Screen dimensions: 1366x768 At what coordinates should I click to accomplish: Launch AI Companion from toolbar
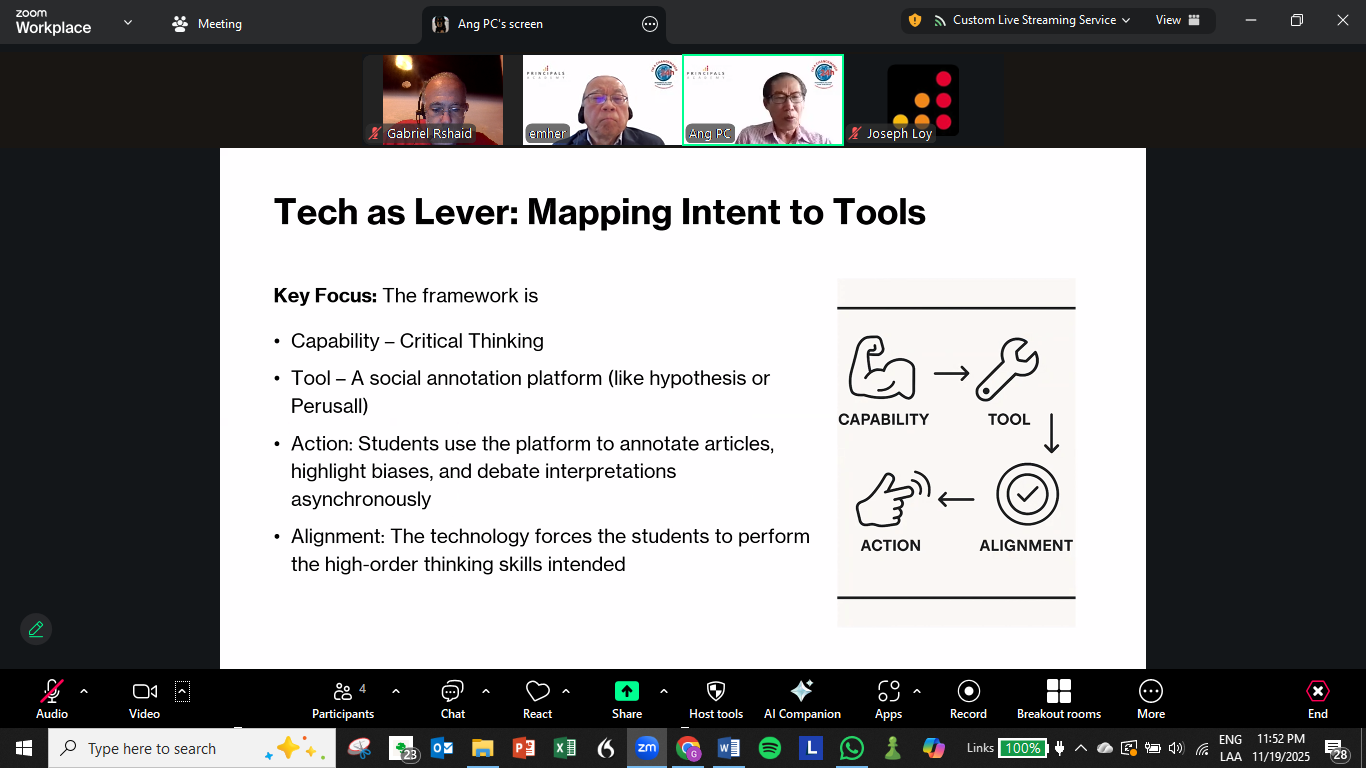pyautogui.click(x=802, y=698)
